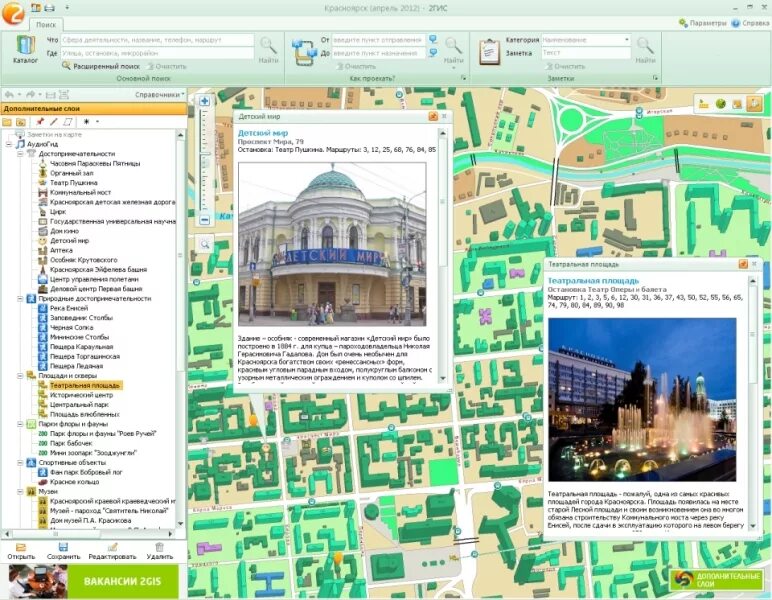Click the Заметка text input field
The width and height of the screenshot is (772, 600).
coord(586,53)
